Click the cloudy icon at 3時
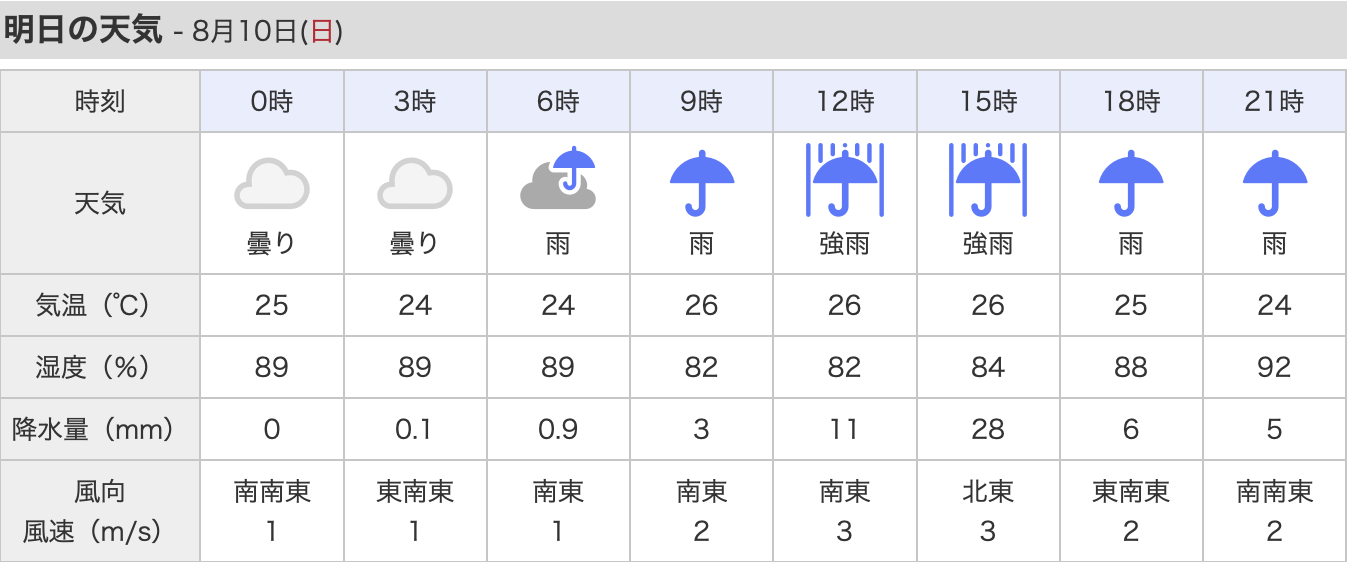 pyautogui.click(x=415, y=185)
